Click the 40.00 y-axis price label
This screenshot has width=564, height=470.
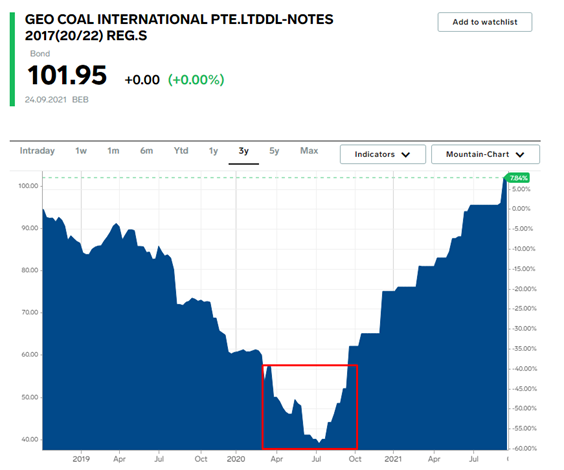[x=29, y=439]
